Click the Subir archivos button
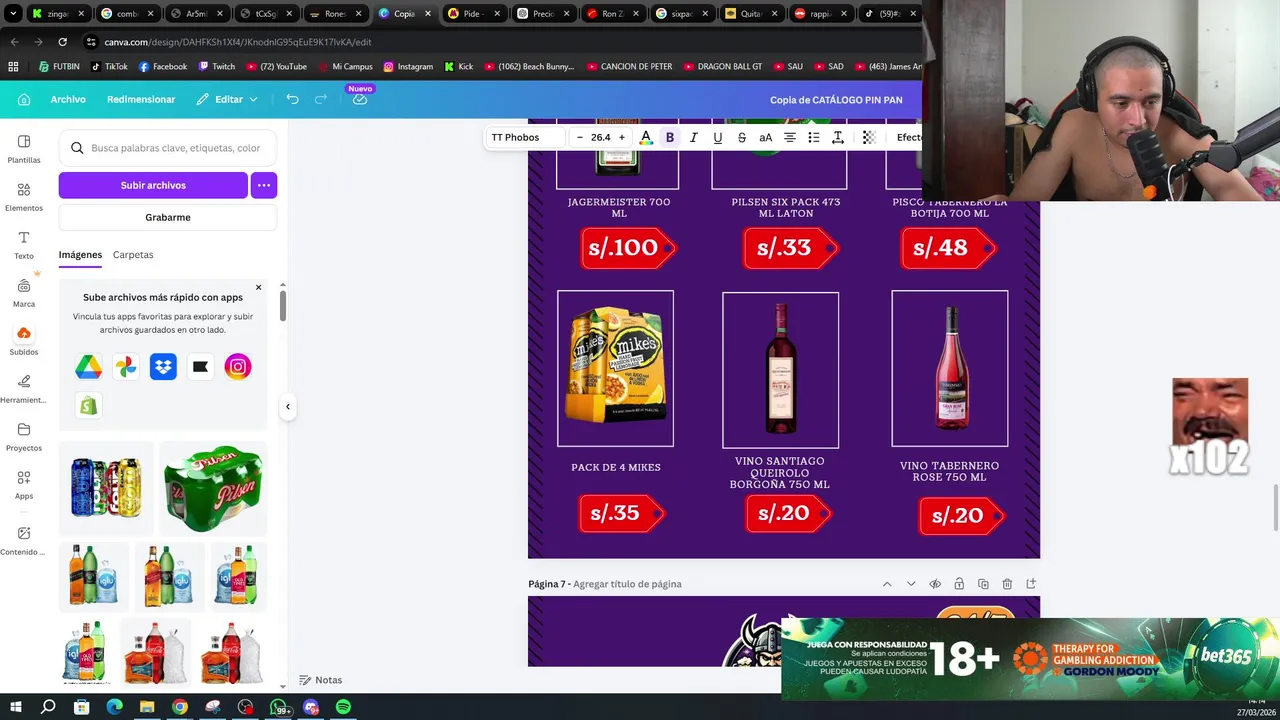Viewport: 1280px width, 720px height. (x=153, y=185)
